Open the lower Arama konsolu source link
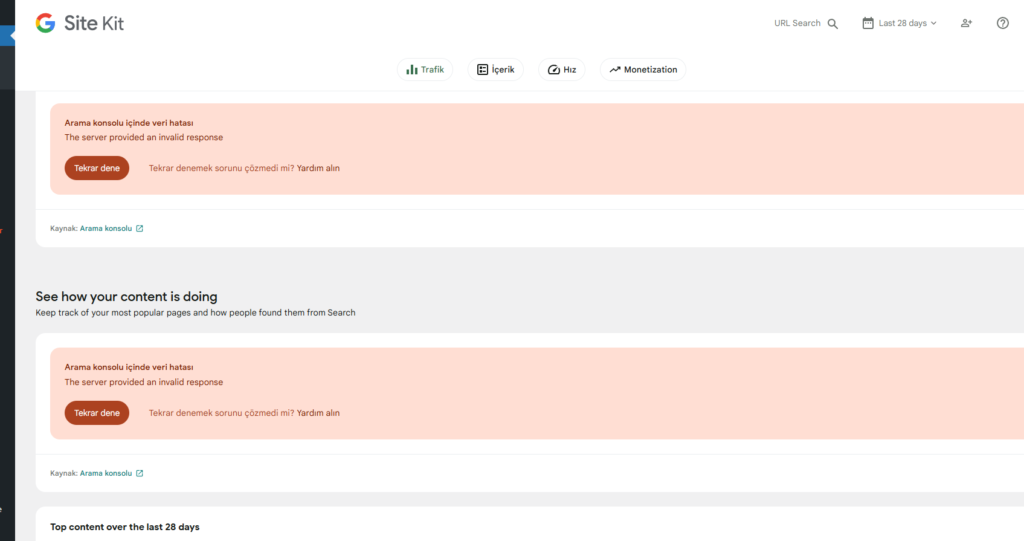The image size is (1024, 541). pos(105,473)
